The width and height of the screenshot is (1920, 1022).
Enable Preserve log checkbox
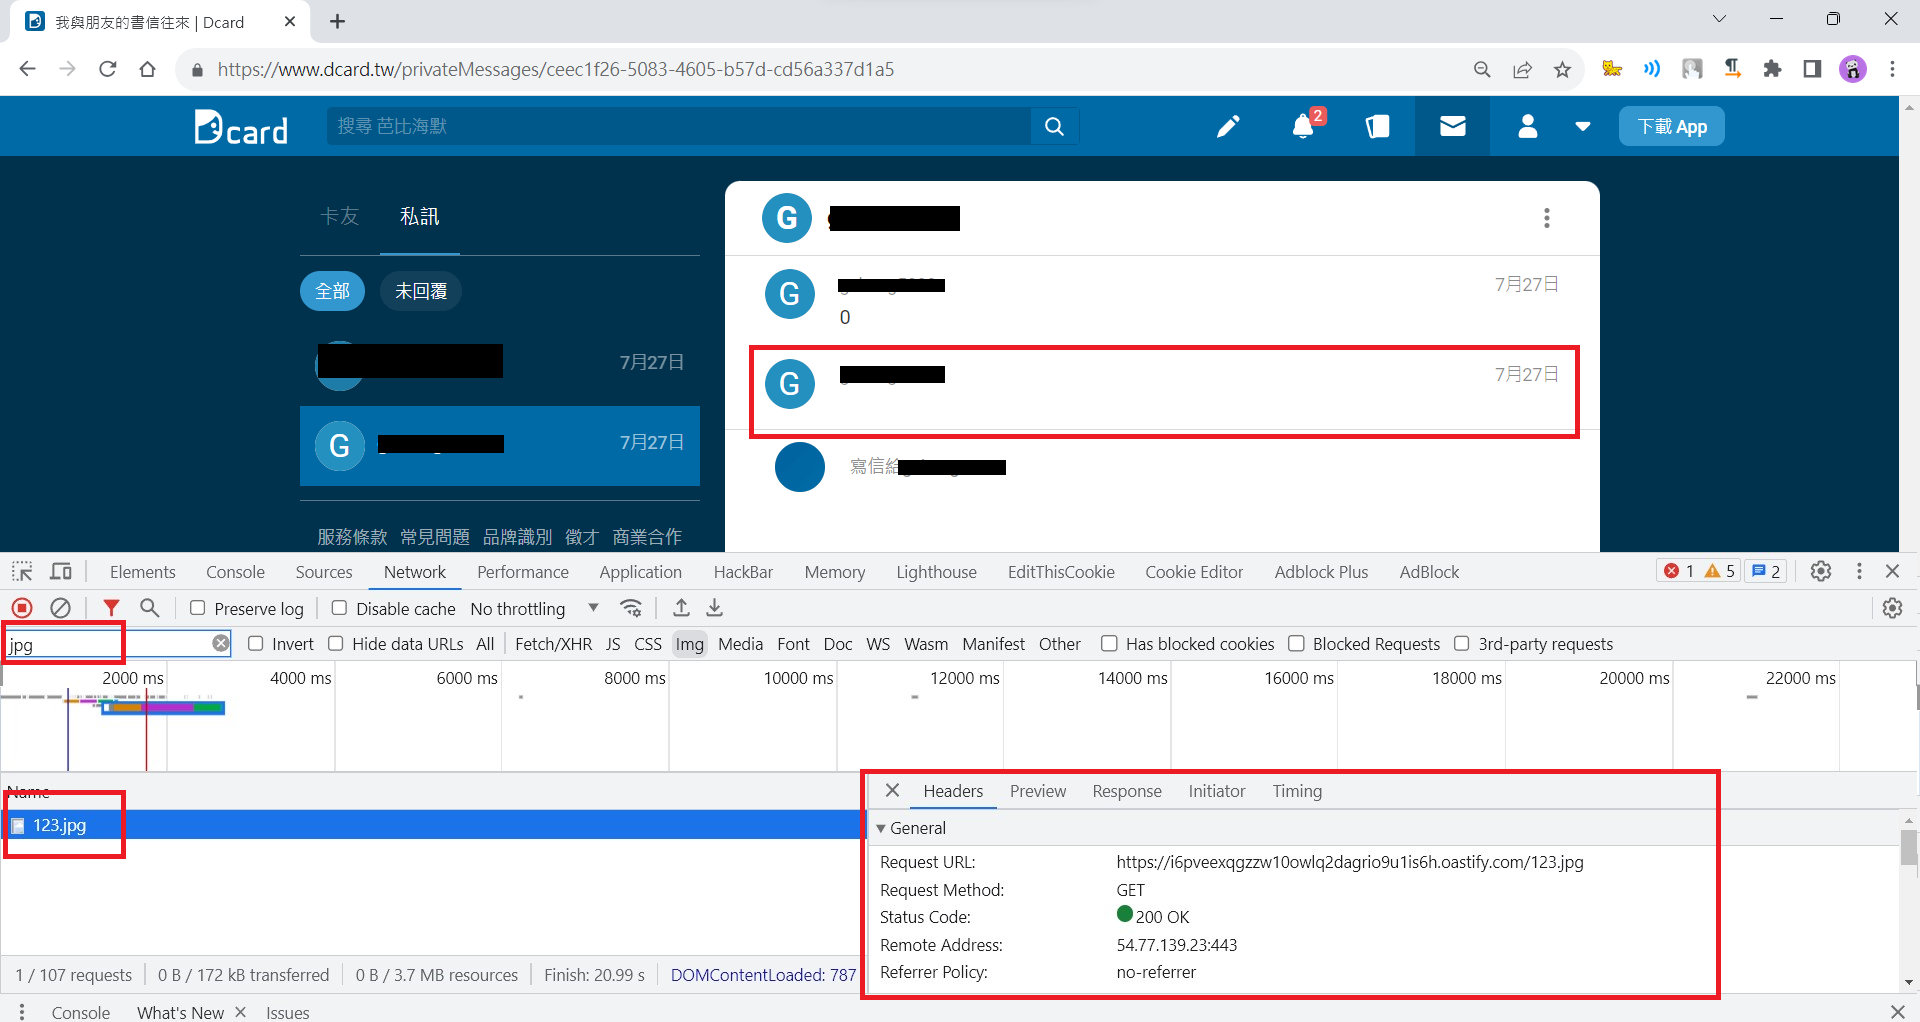[198, 608]
